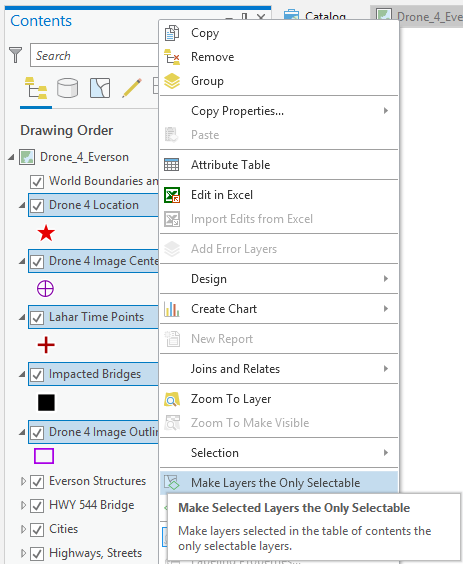Uncheck World Boundaries layer visibility
The height and width of the screenshot is (564, 463).
pyautogui.click(x=37, y=182)
